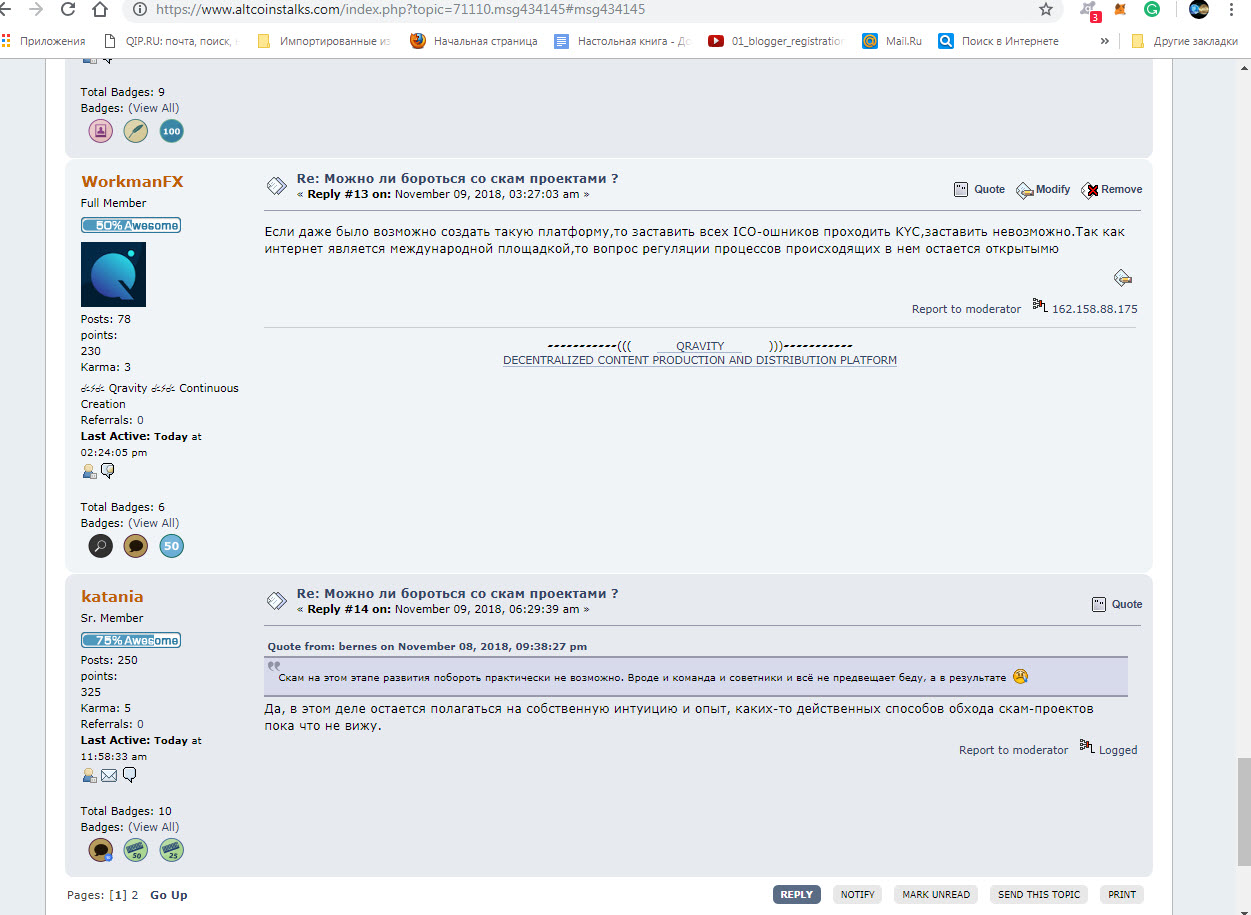Click the red X Remove icon on Reply #13
The height and width of the screenshot is (915, 1251).
(1090, 190)
